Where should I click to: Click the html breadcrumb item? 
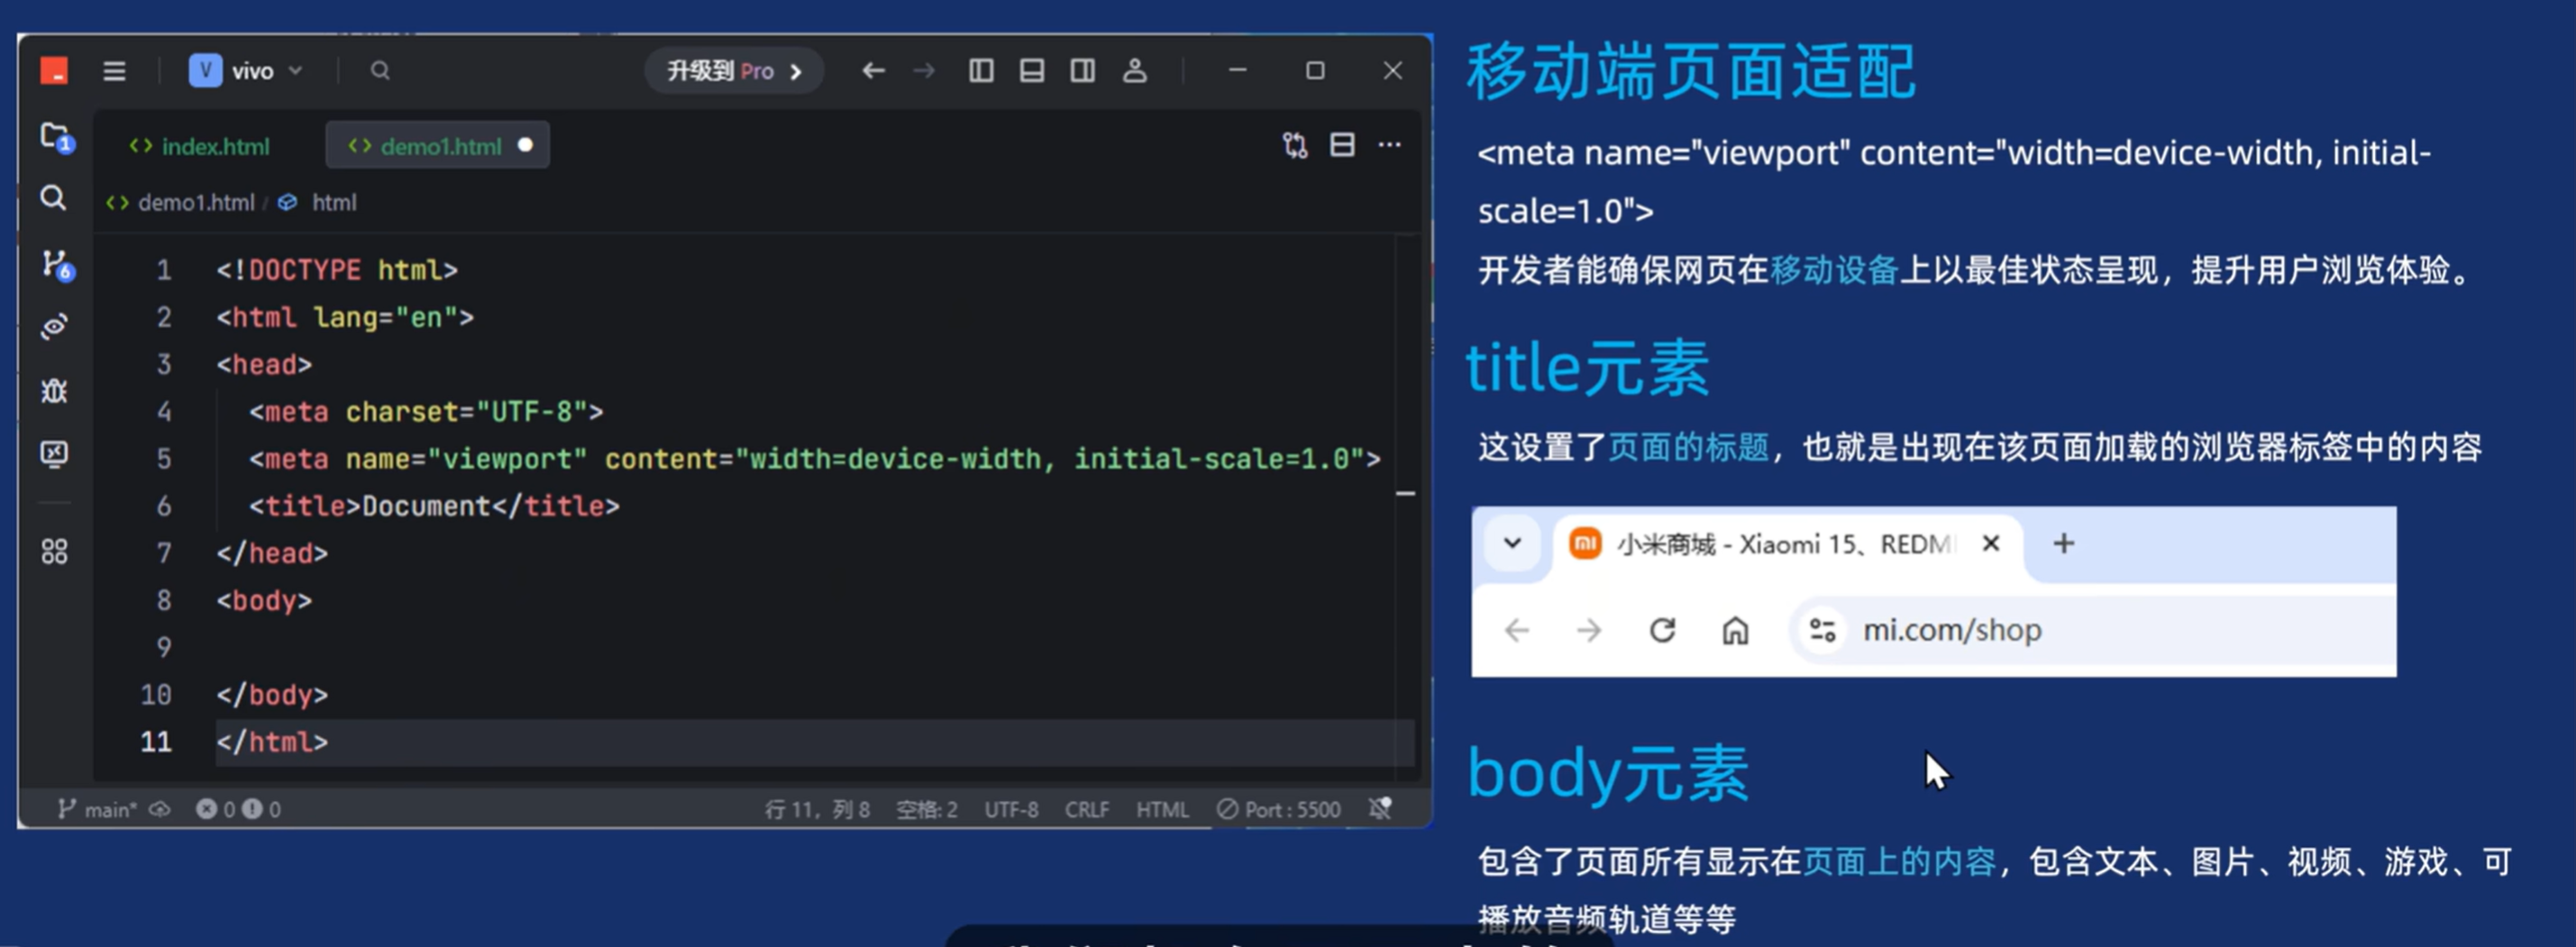point(333,203)
